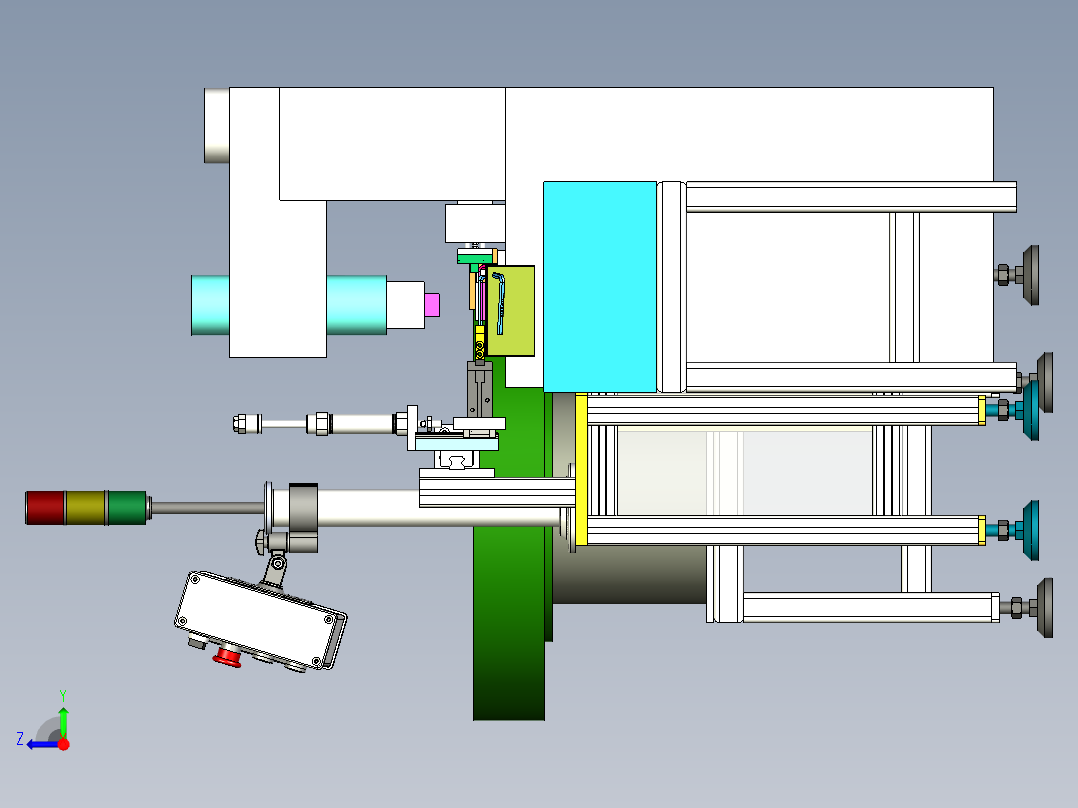Pick the lower teal leveling foot
Screen dimensions: 1078x808
pos(1030,530)
